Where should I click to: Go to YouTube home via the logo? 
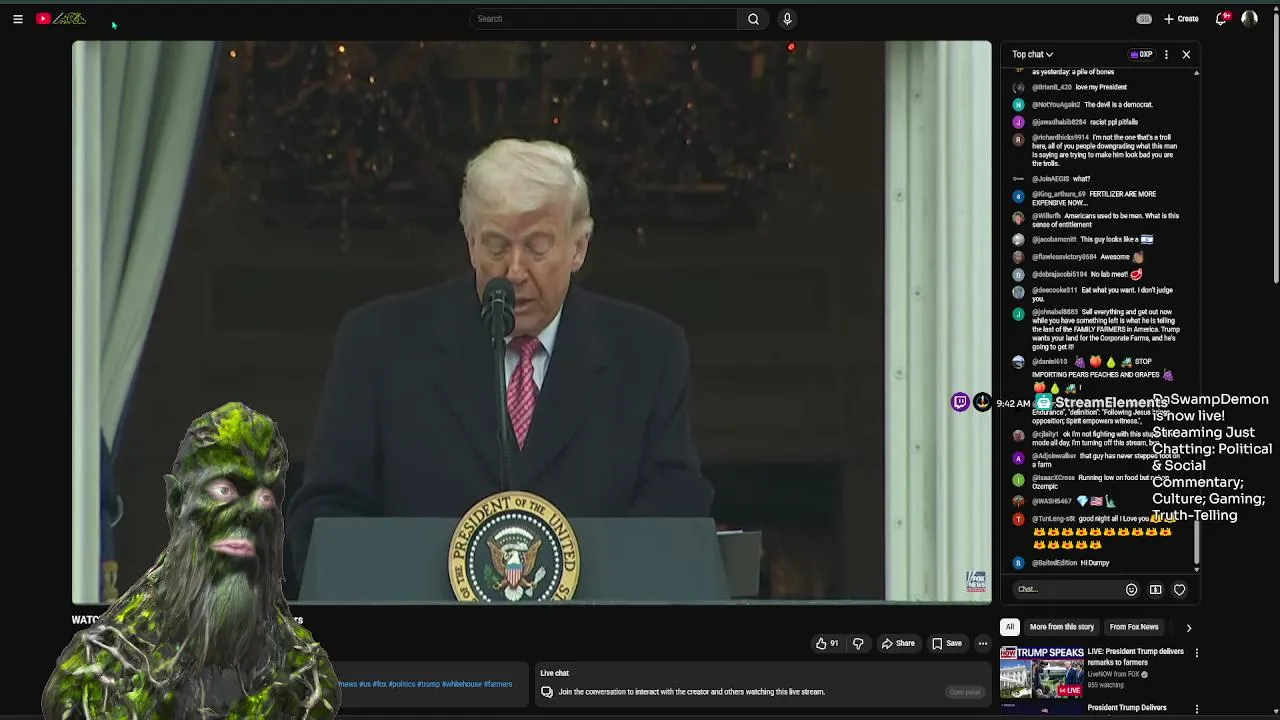click(x=61, y=18)
